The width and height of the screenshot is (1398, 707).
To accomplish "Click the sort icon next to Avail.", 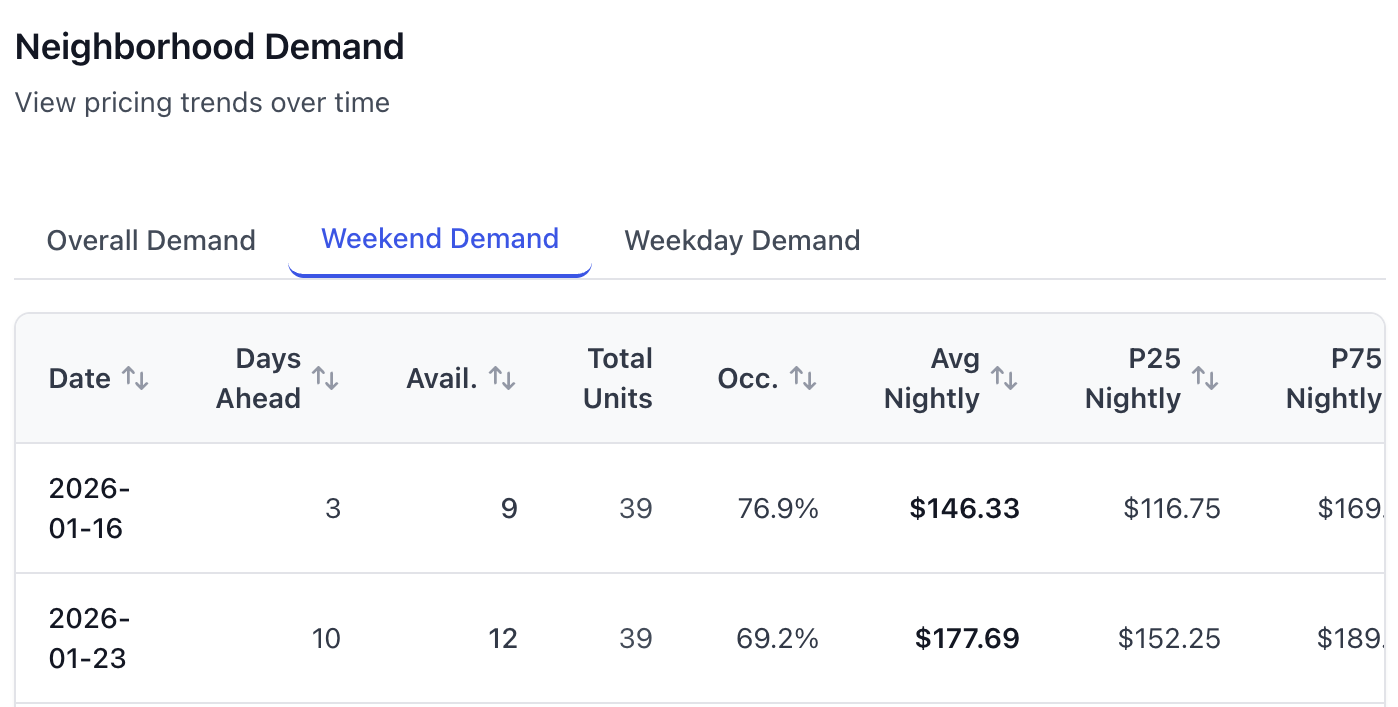I will click(x=502, y=378).
